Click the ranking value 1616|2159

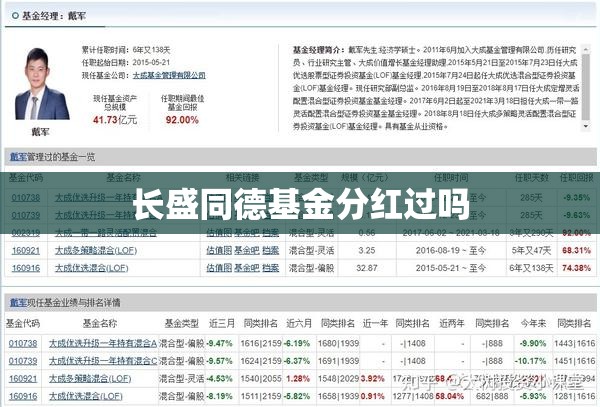261,344
